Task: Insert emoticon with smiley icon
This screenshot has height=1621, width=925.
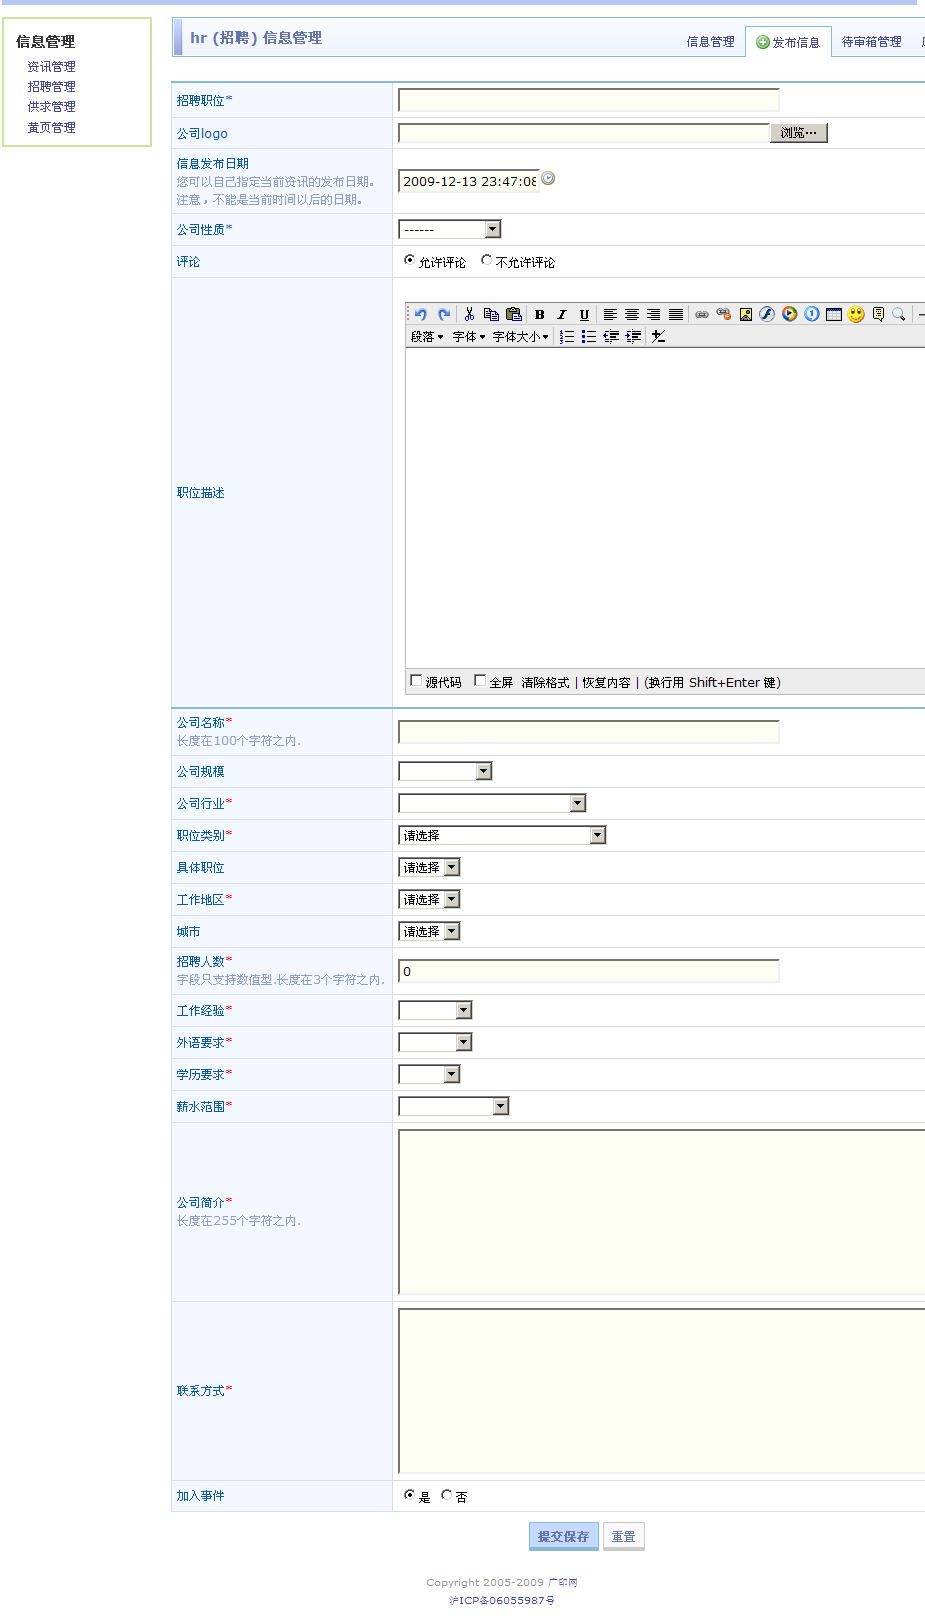Action: tap(856, 314)
